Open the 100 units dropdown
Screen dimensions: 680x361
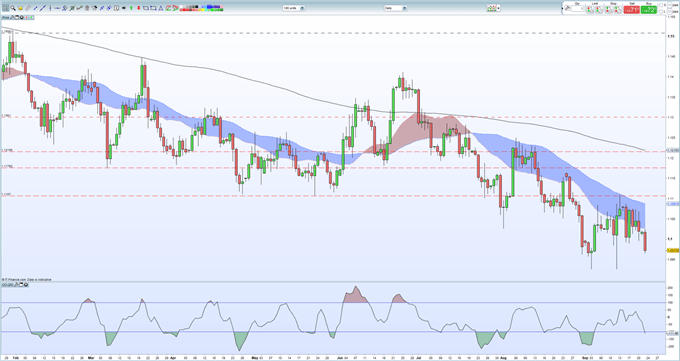click(302, 8)
